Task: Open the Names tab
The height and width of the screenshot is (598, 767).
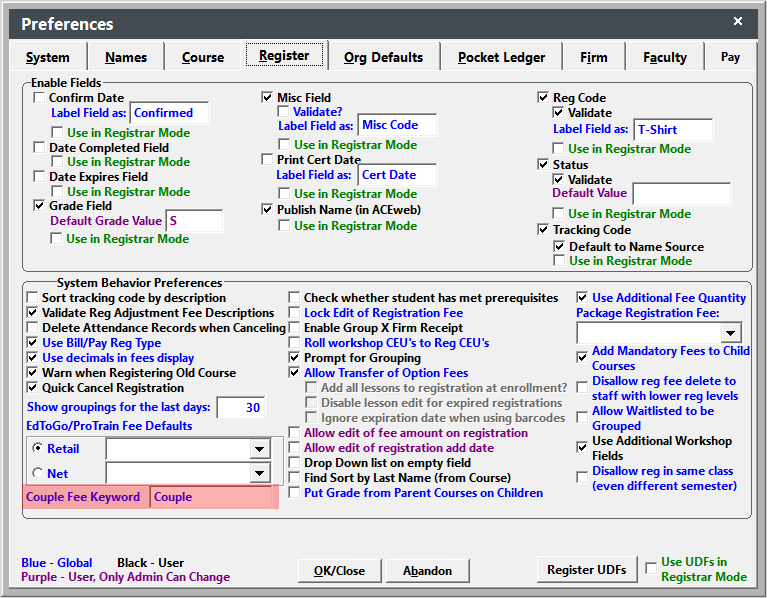Action: click(126, 57)
